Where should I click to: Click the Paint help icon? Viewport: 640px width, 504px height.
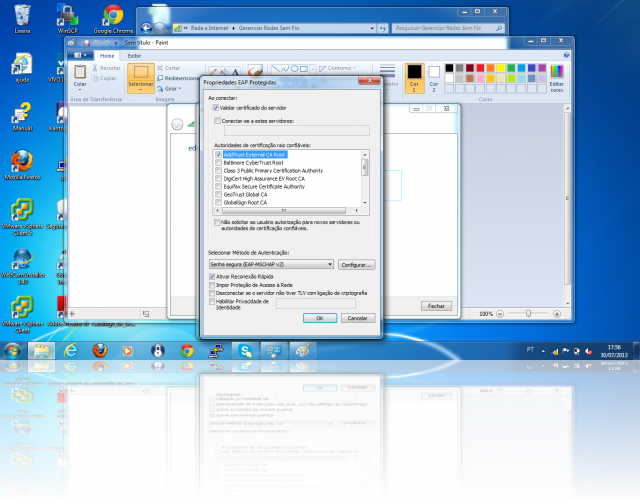(566, 55)
